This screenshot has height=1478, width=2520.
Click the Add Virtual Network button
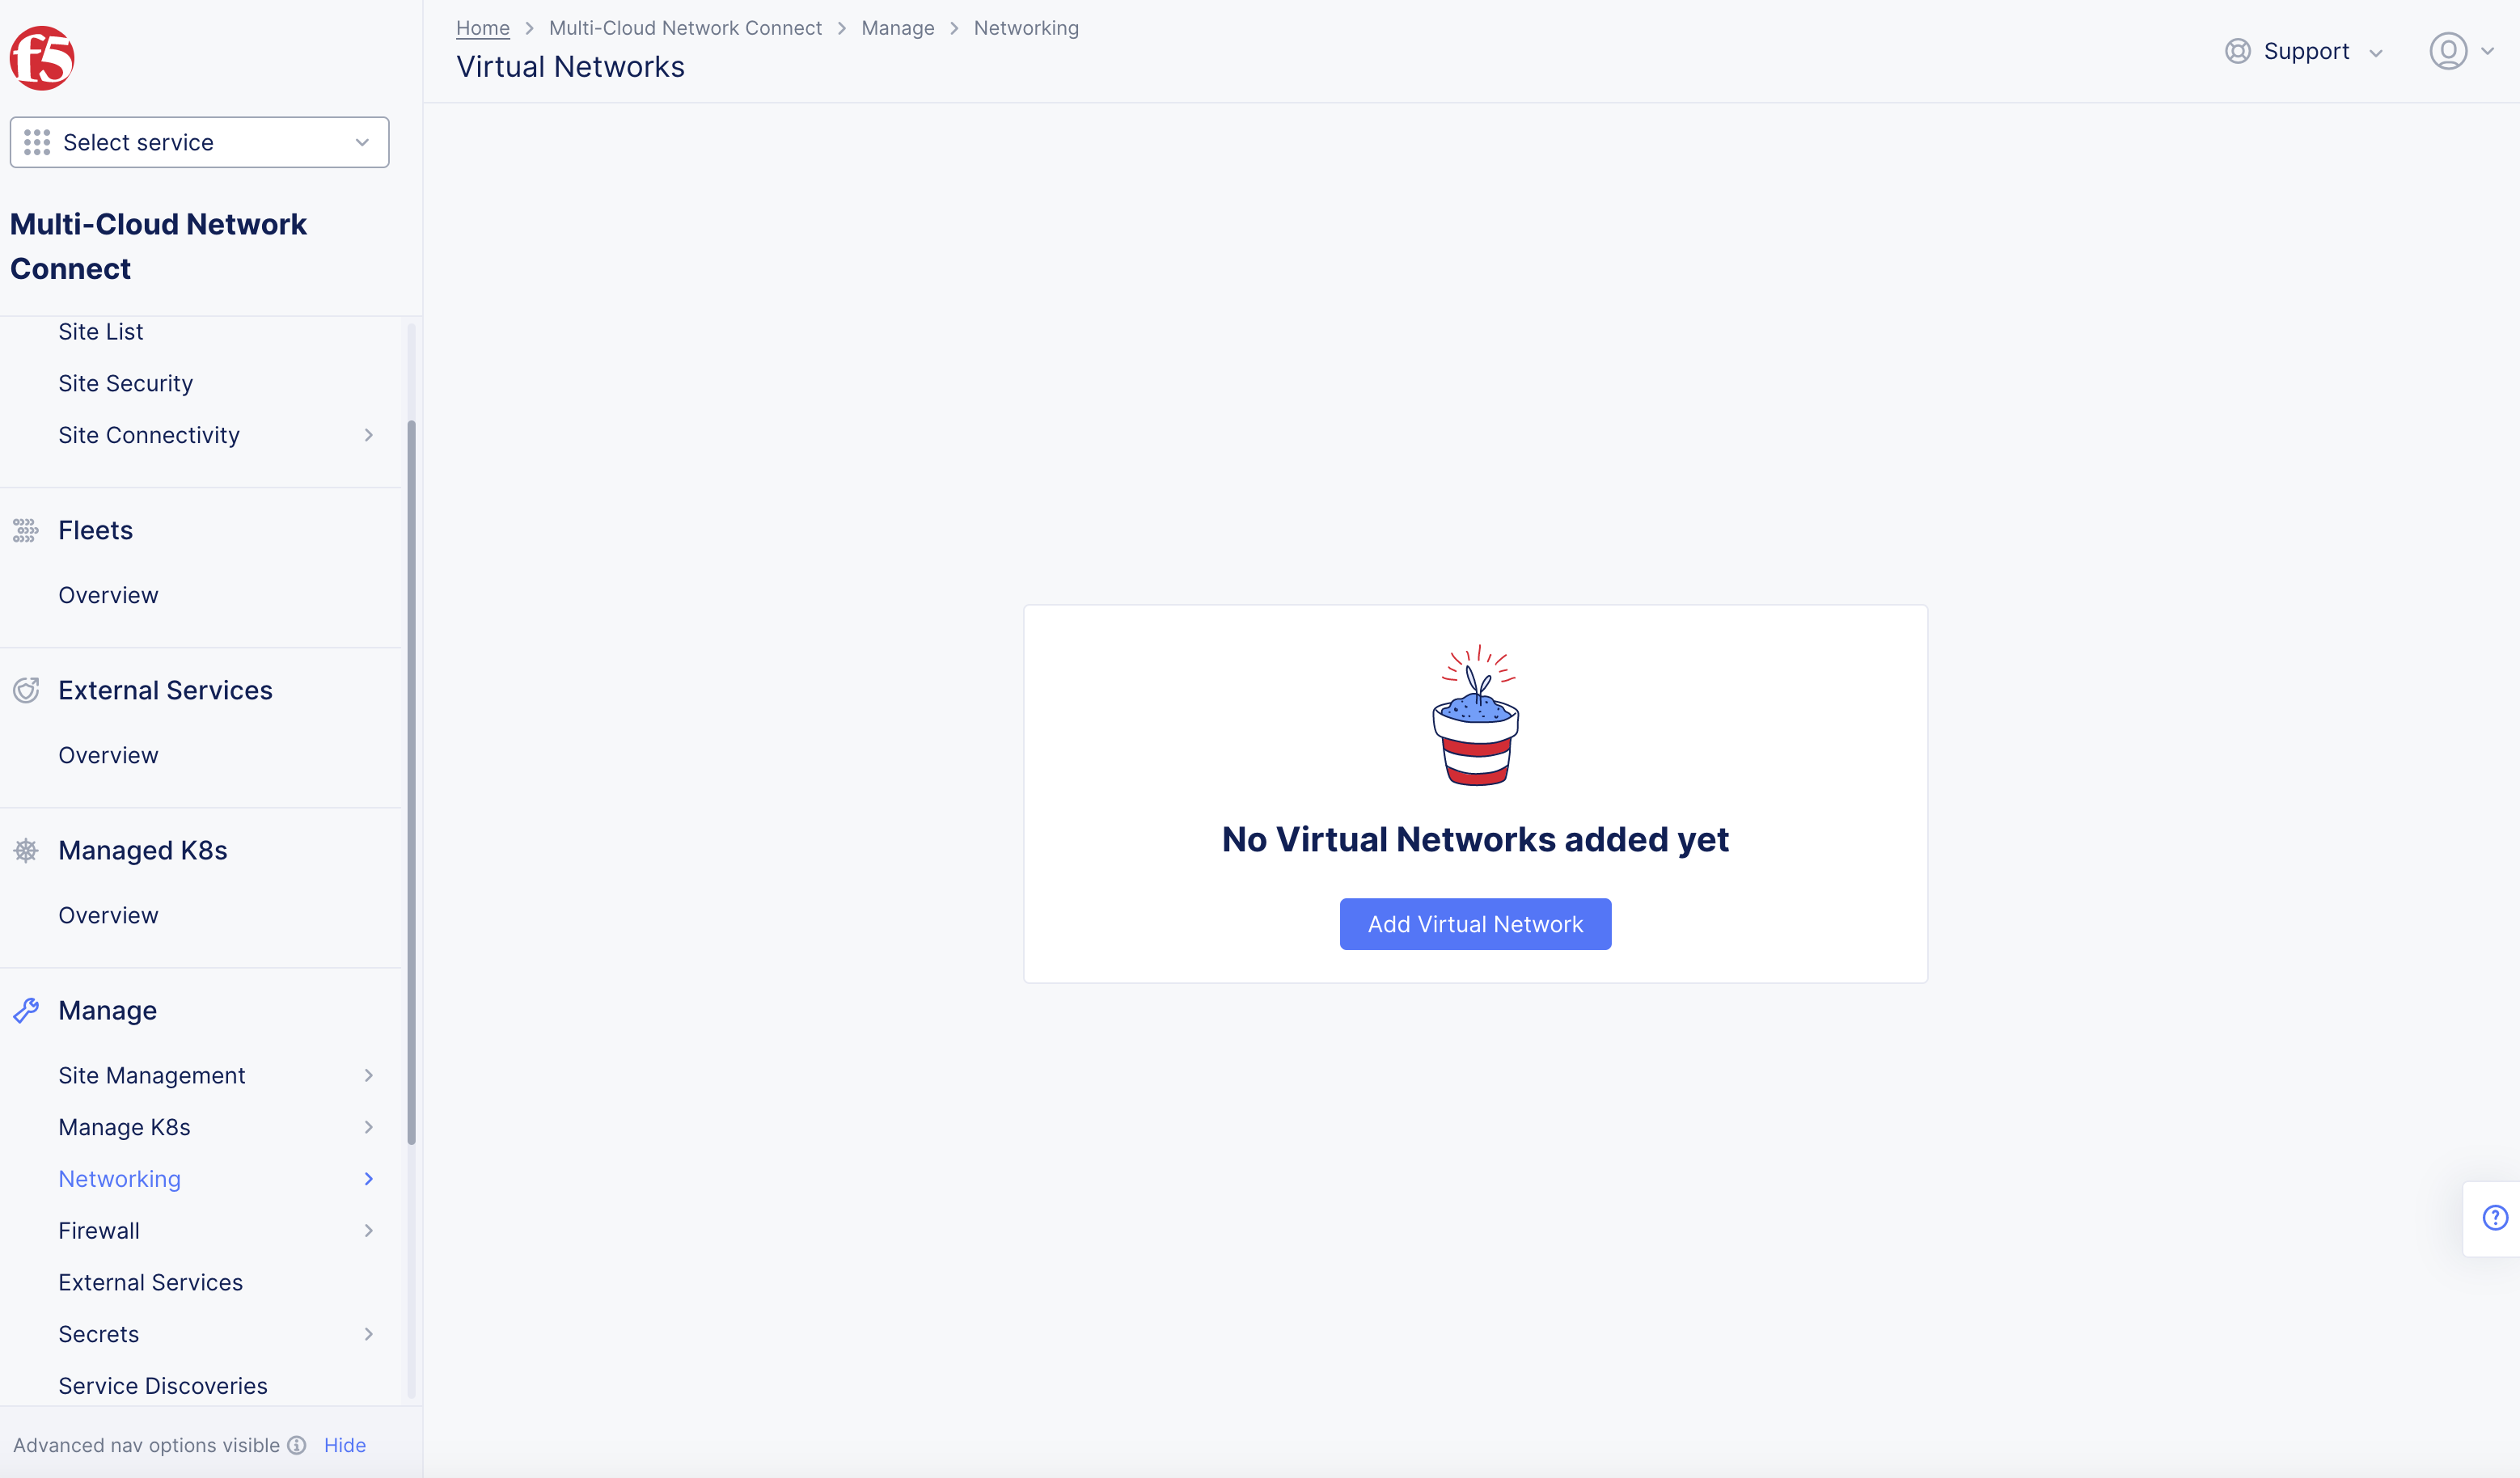pos(1475,924)
